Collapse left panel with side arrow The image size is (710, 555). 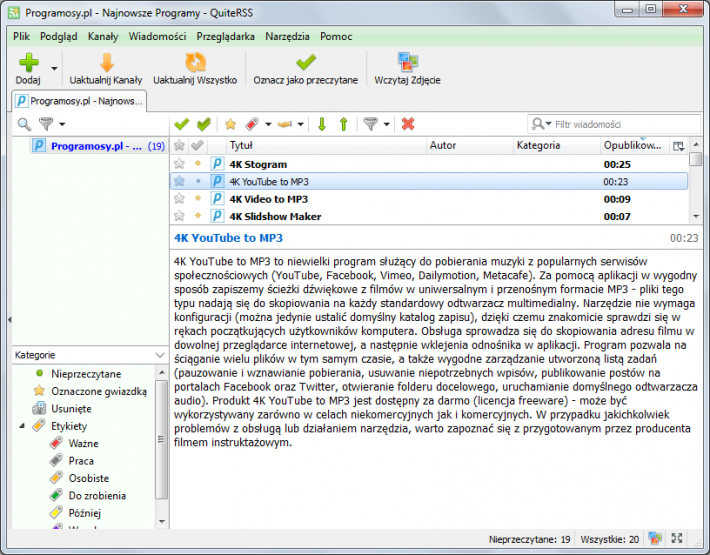click(10, 320)
